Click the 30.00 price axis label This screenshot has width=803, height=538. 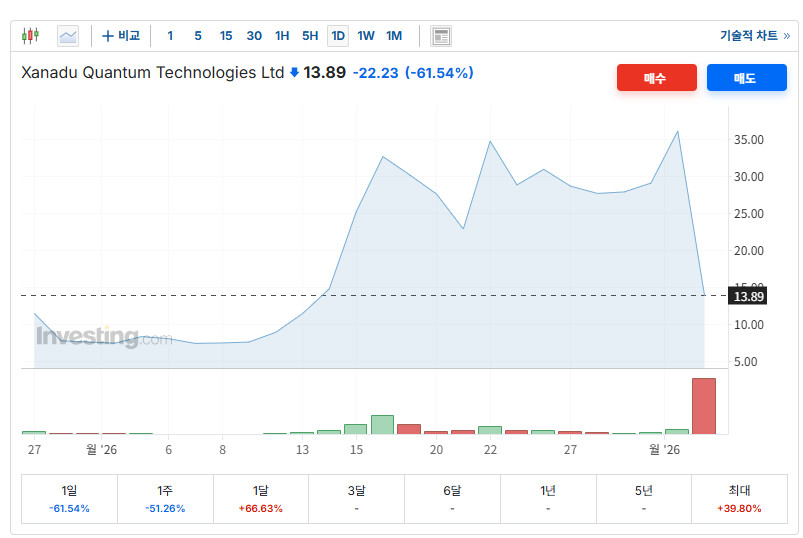coord(749,177)
